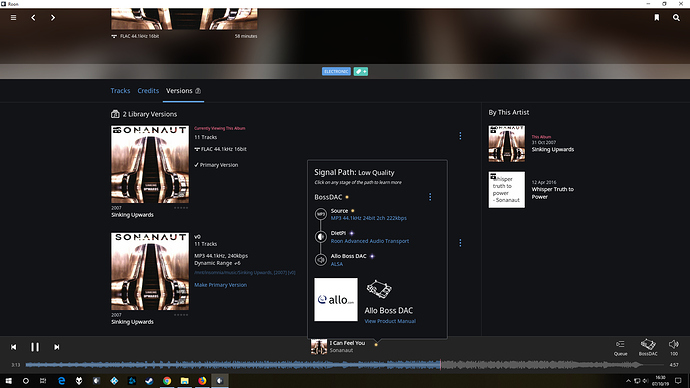Image resolution: width=690 pixels, height=388 pixels.
Task: Open View Product Manual link
Action: coord(390,321)
